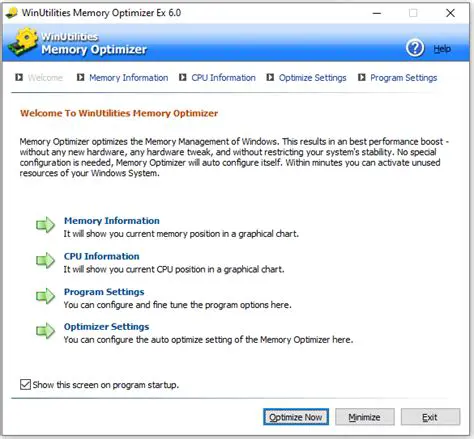Select the Program Settings tab
This screenshot has height=439, width=474.
(x=404, y=78)
